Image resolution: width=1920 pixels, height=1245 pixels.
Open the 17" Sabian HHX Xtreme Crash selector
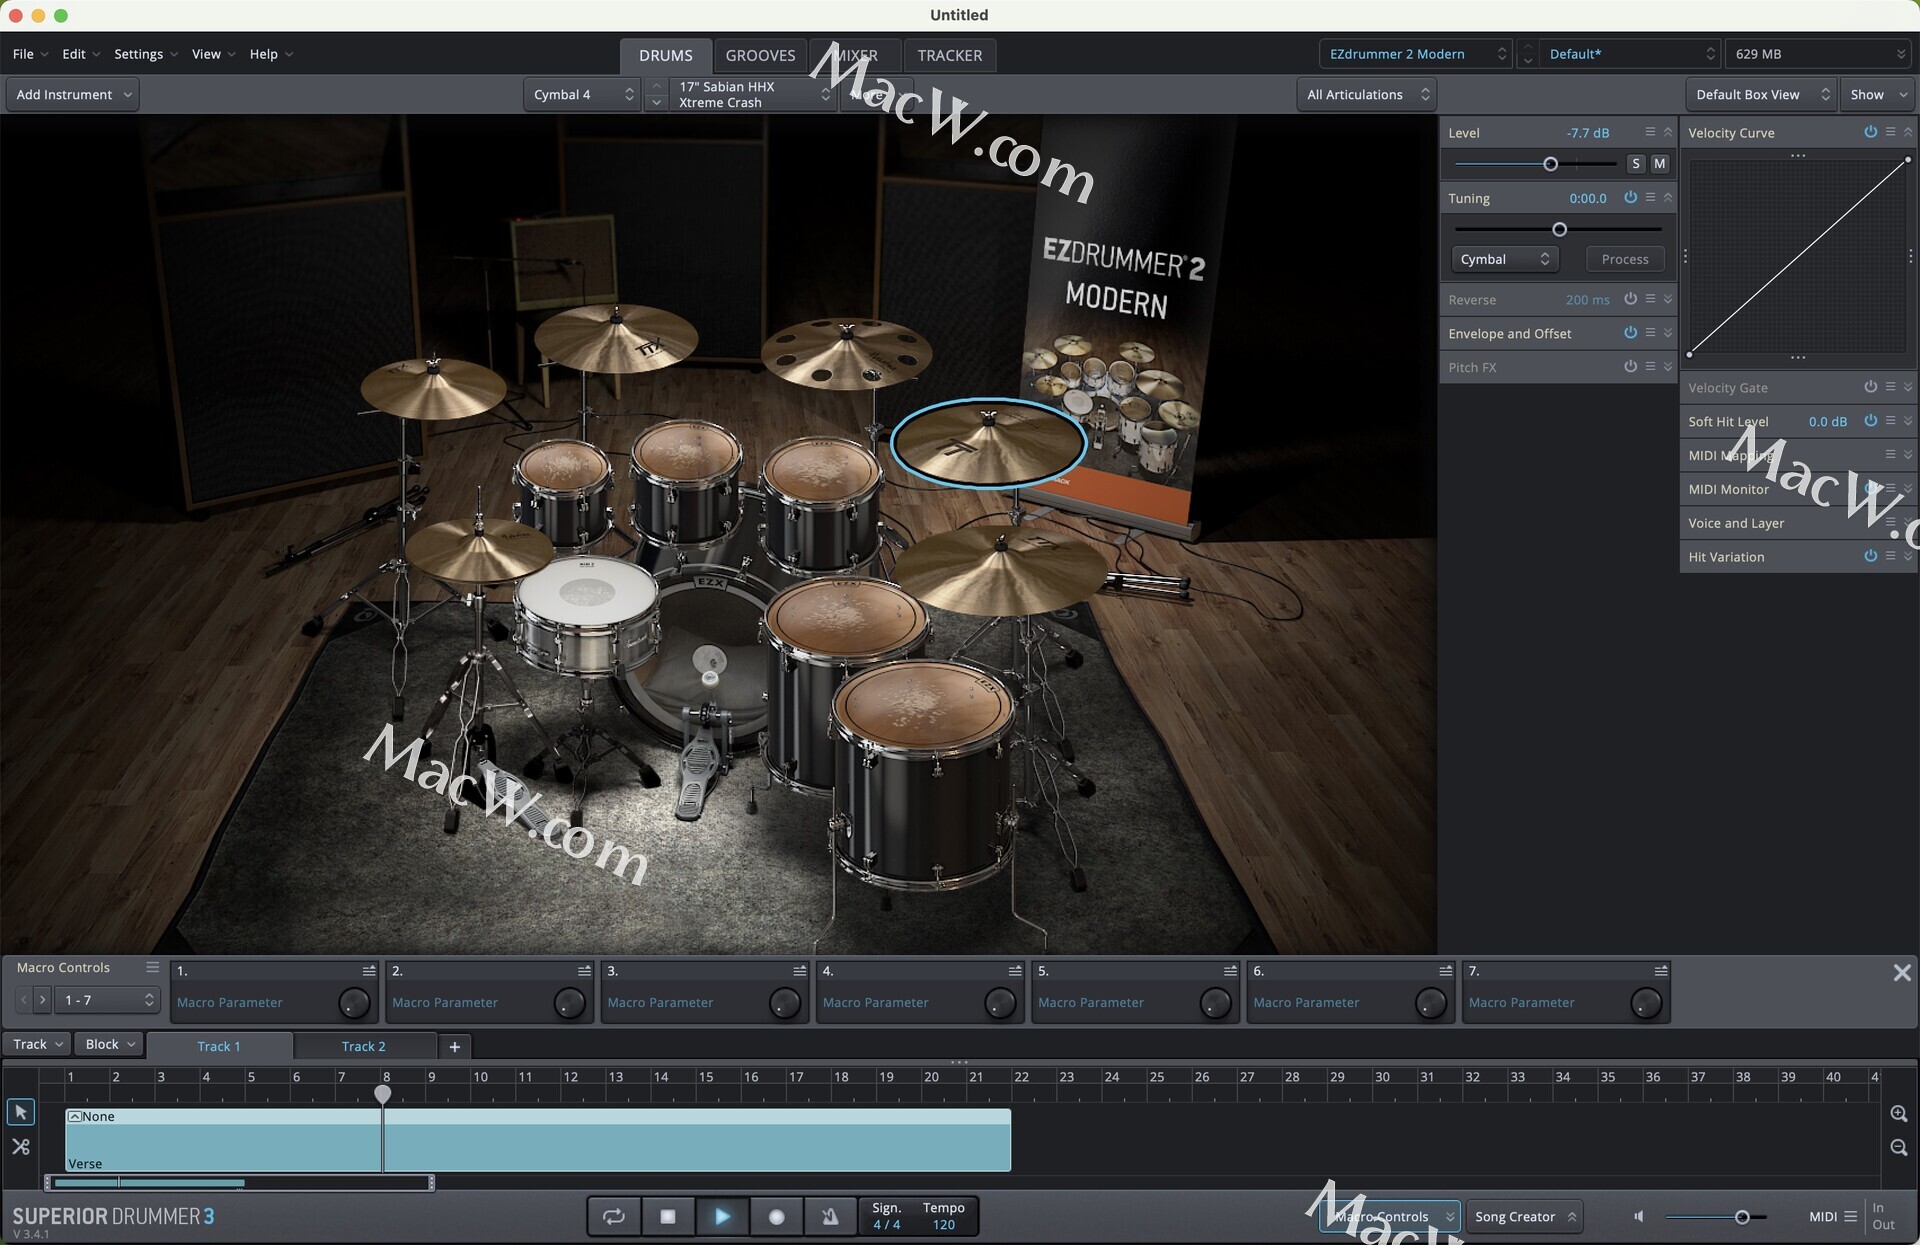pyautogui.click(x=752, y=94)
